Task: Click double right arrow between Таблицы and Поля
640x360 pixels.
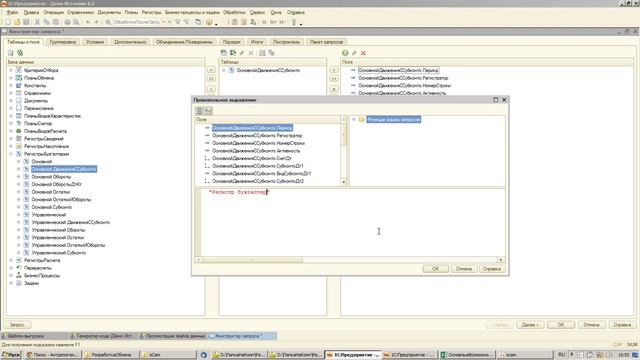Action: coord(333,78)
